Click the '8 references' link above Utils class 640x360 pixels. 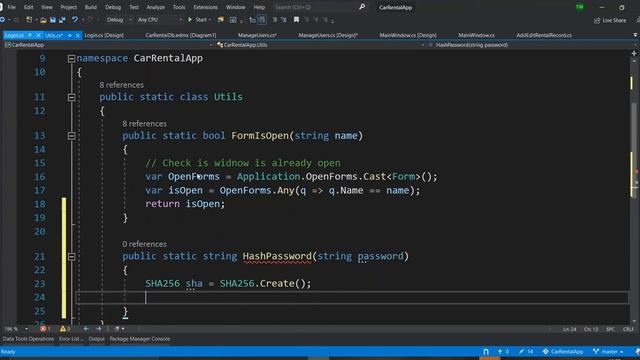coord(122,85)
